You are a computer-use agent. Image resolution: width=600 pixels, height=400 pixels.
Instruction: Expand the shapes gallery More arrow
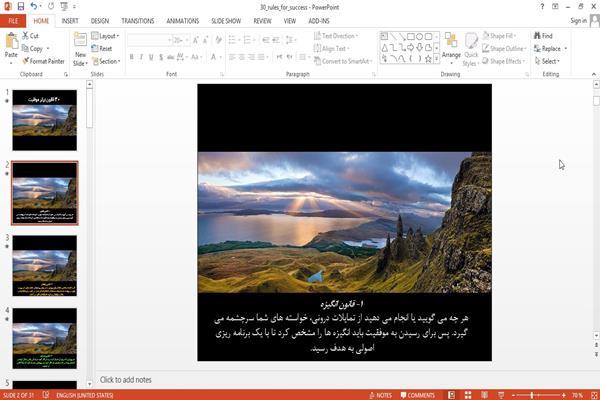[x=436, y=59]
